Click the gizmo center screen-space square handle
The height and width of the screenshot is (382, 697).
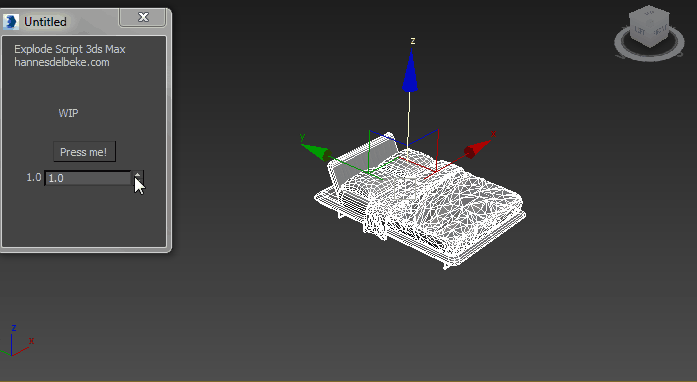pyautogui.click(x=405, y=188)
